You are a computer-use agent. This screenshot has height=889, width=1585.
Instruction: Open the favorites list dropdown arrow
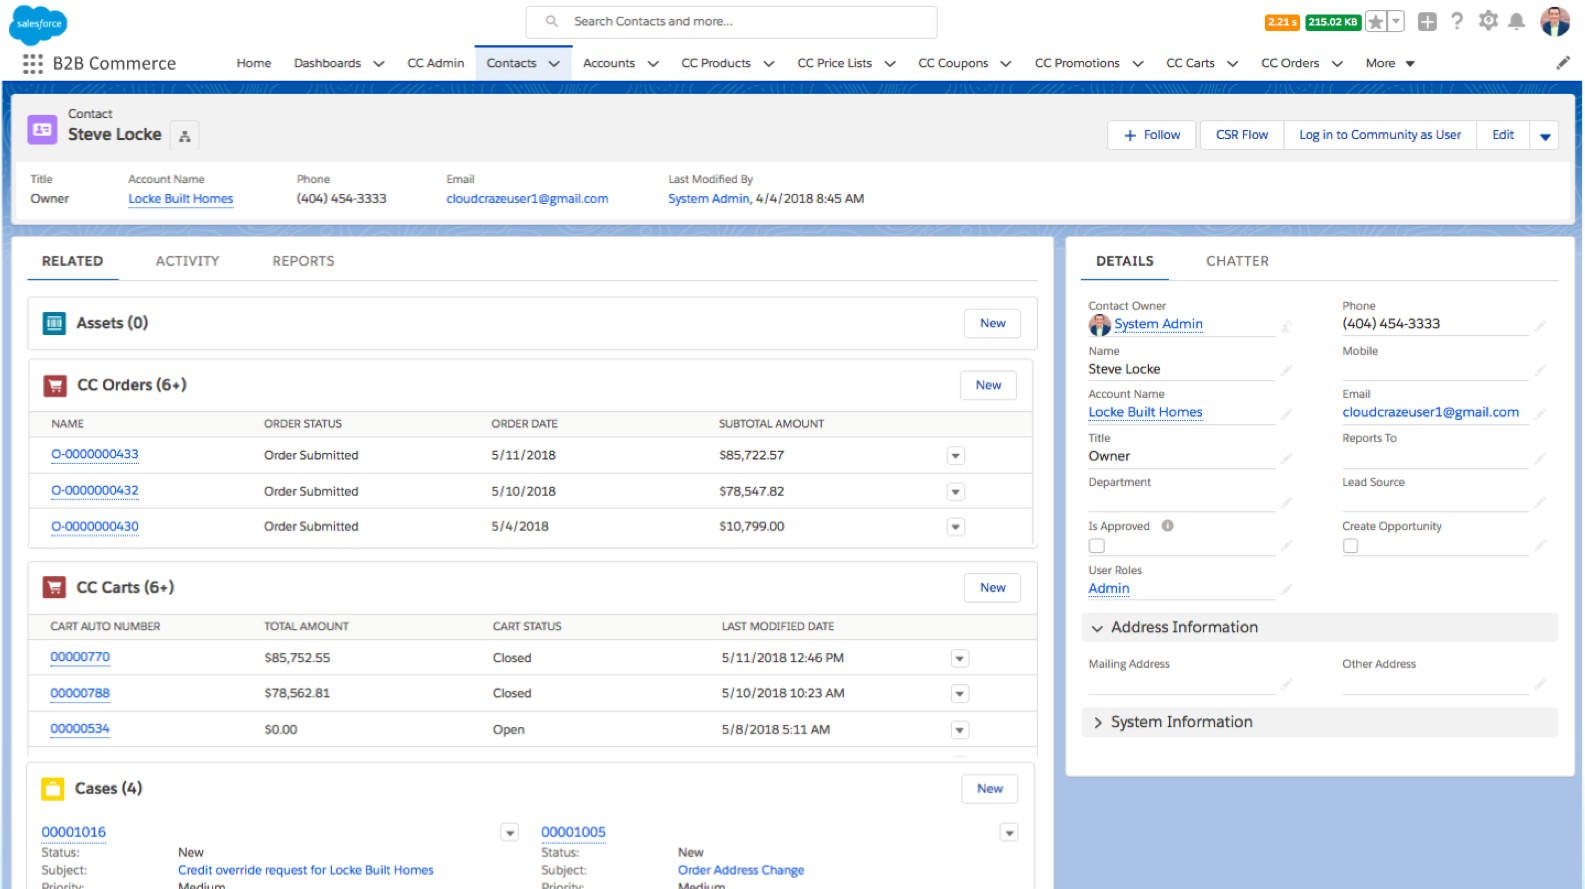[x=1396, y=22]
